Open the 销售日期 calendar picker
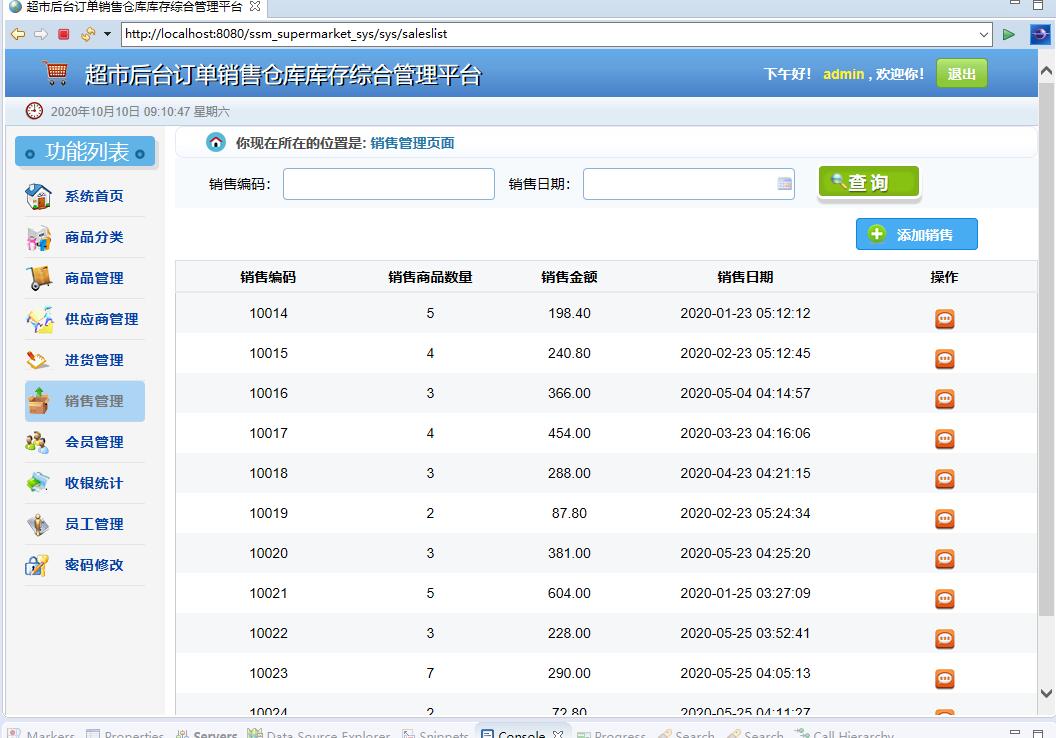Viewport: 1056px width, 738px height. tap(784, 184)
